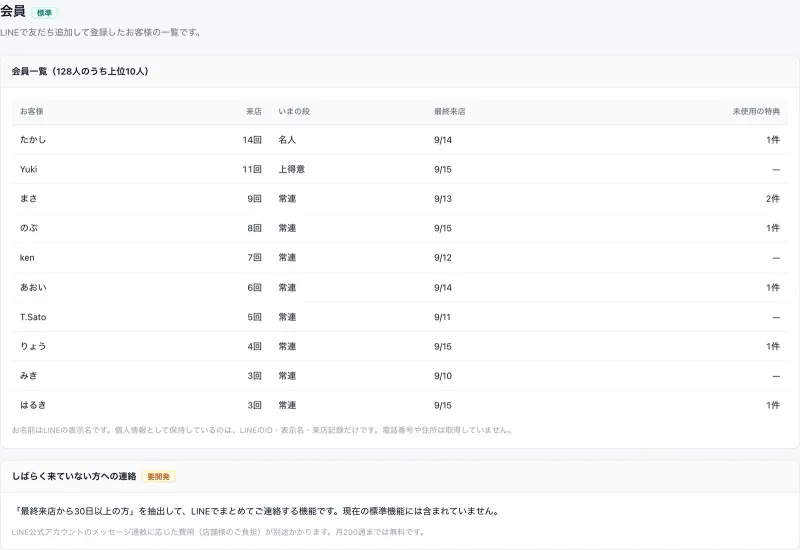Click the お客様 column header
Viewport: 800px width, 550px height.
(x=32, y=111)
